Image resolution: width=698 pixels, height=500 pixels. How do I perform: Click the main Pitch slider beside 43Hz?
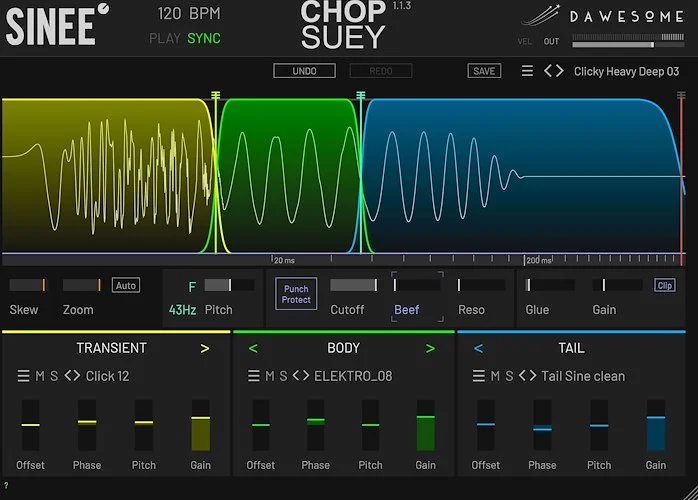229,285
